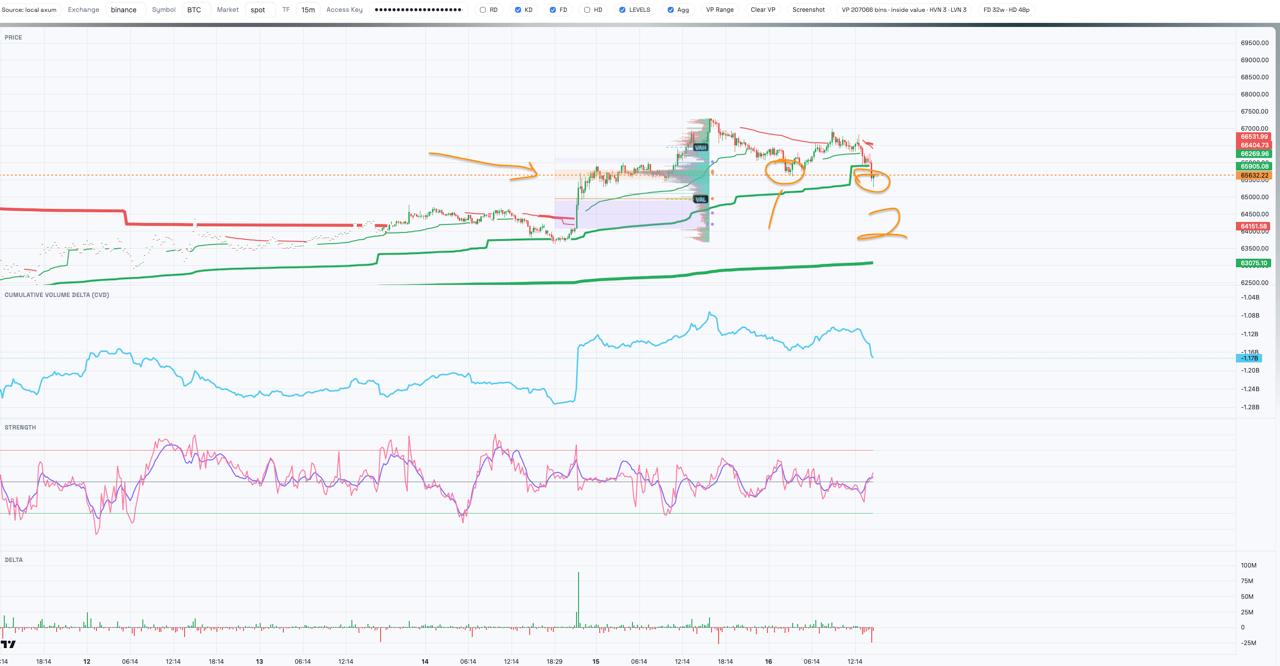Uncheck the KD checkbox
Viewport: 1280px width, 666px height.
(518, 10)
